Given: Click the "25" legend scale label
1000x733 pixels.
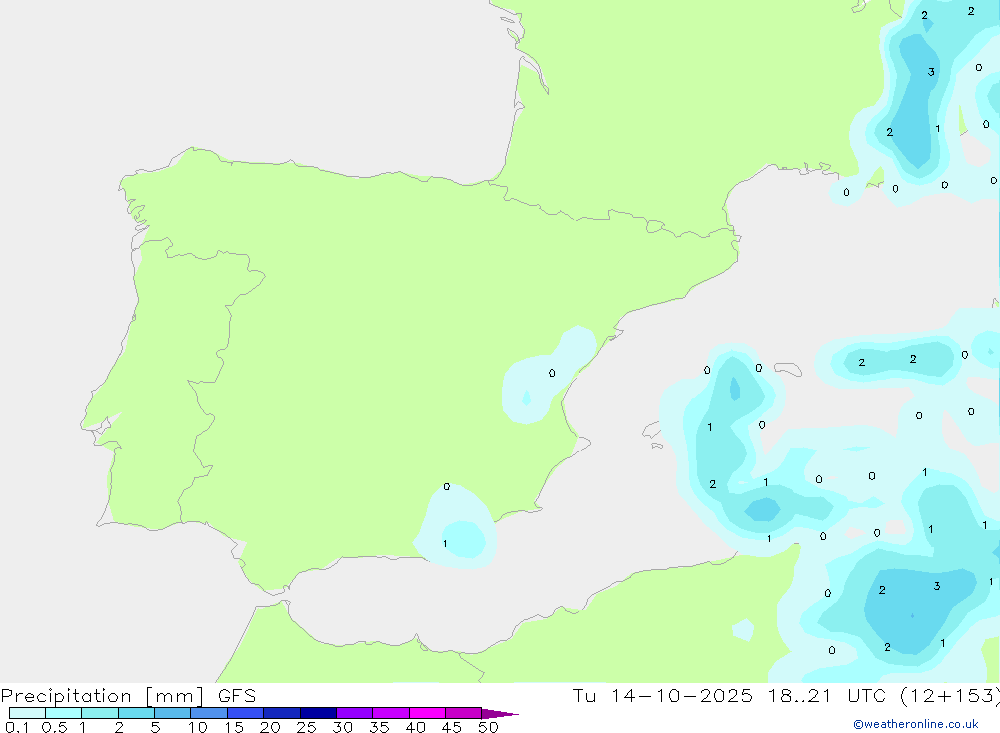Looking at the screenshot, I should [x=306, y=727].
